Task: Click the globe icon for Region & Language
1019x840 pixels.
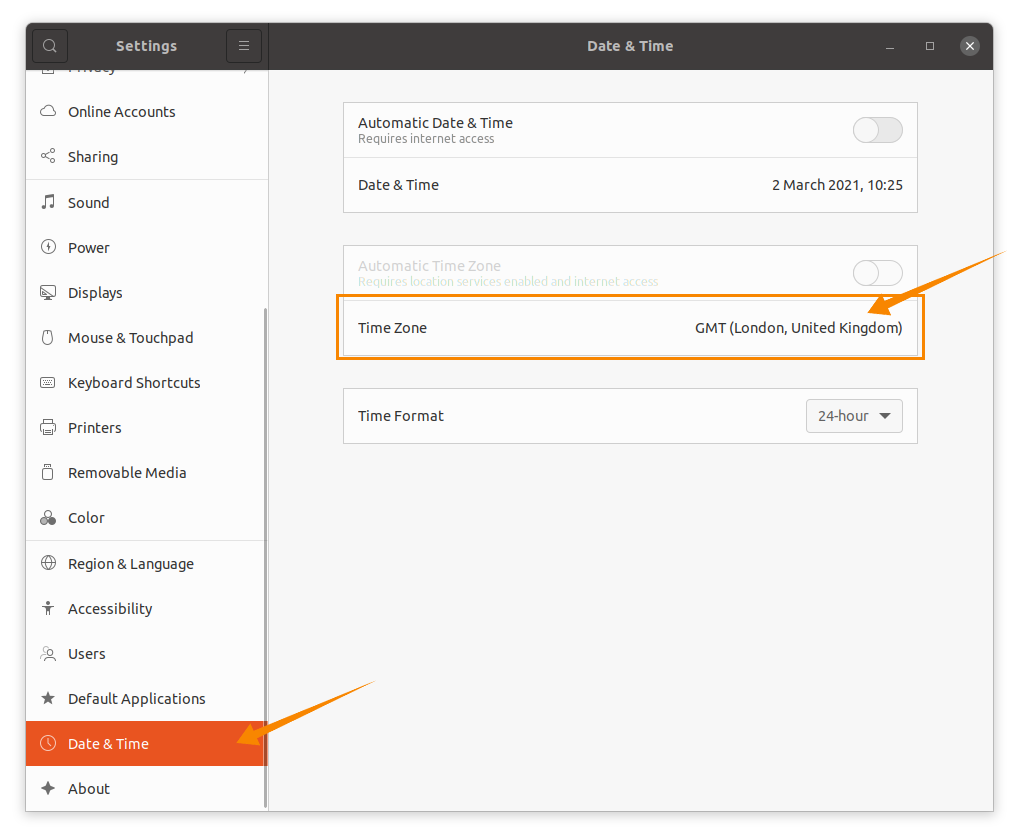Action: (x=48, y=563)
